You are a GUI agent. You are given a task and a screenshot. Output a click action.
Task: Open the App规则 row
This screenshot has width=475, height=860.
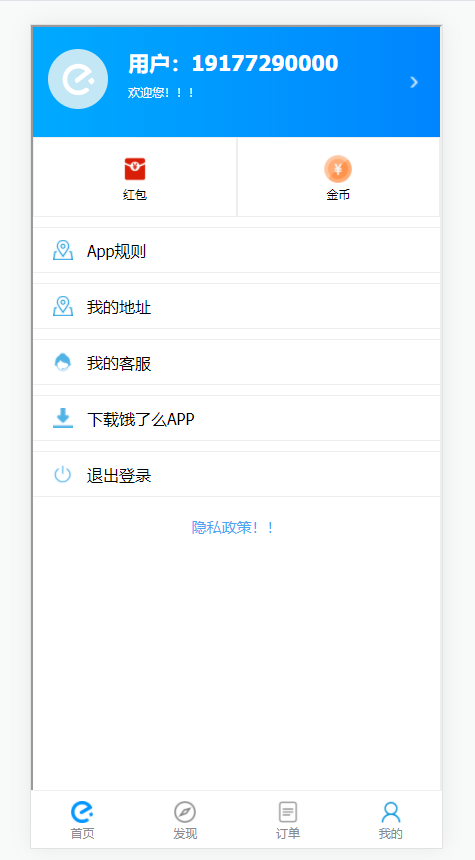[x=236, y=250]
